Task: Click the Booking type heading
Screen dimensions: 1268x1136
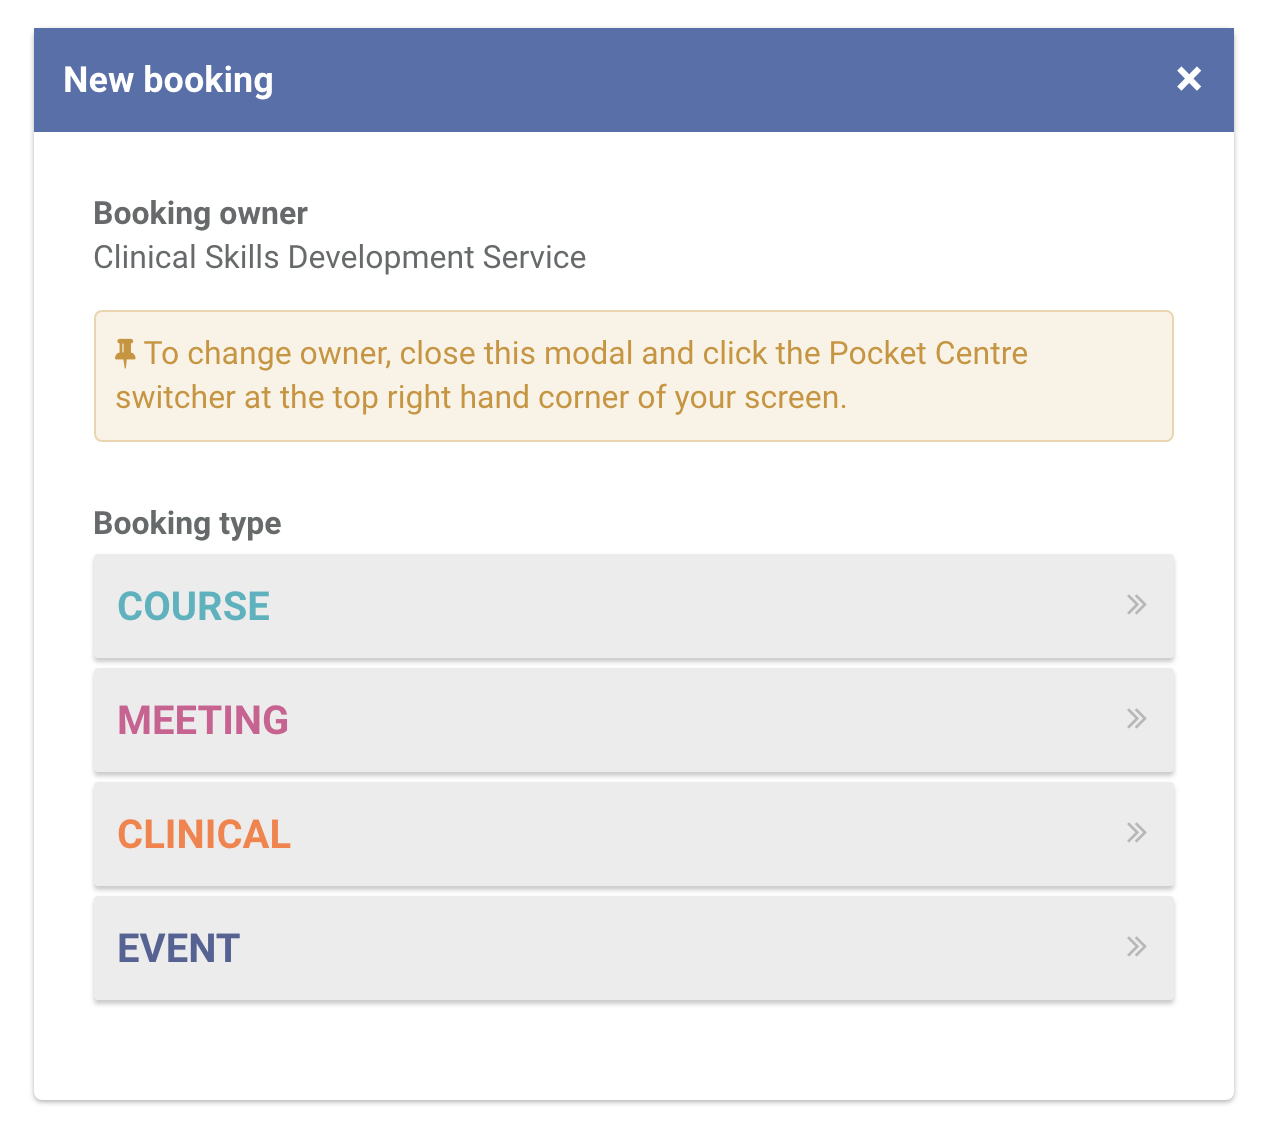Action: (187, 523)
